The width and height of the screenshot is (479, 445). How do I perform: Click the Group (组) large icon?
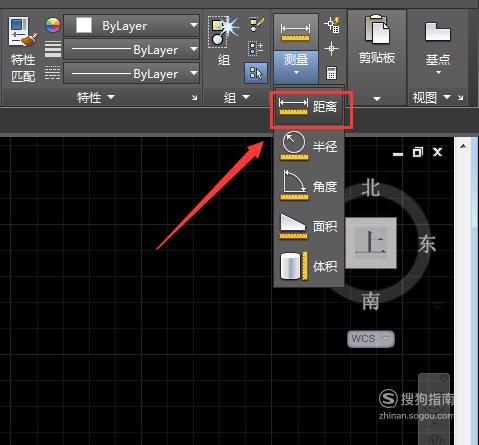[x=224, y=31]
